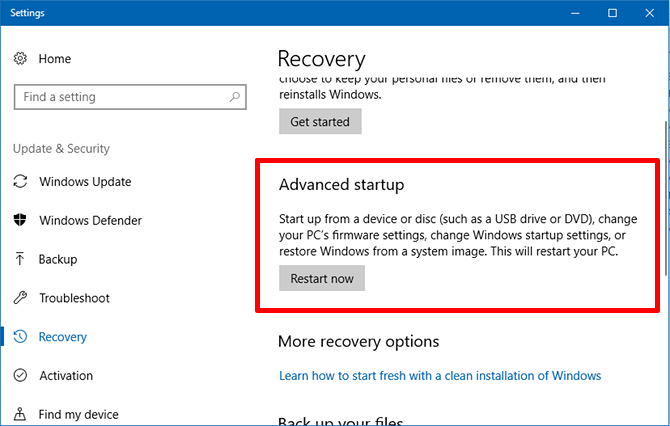Image resolution: width=670 pixels, height=426 pixels.
Task: Click the Backup up-arrow icon
Action: point(20,259)
